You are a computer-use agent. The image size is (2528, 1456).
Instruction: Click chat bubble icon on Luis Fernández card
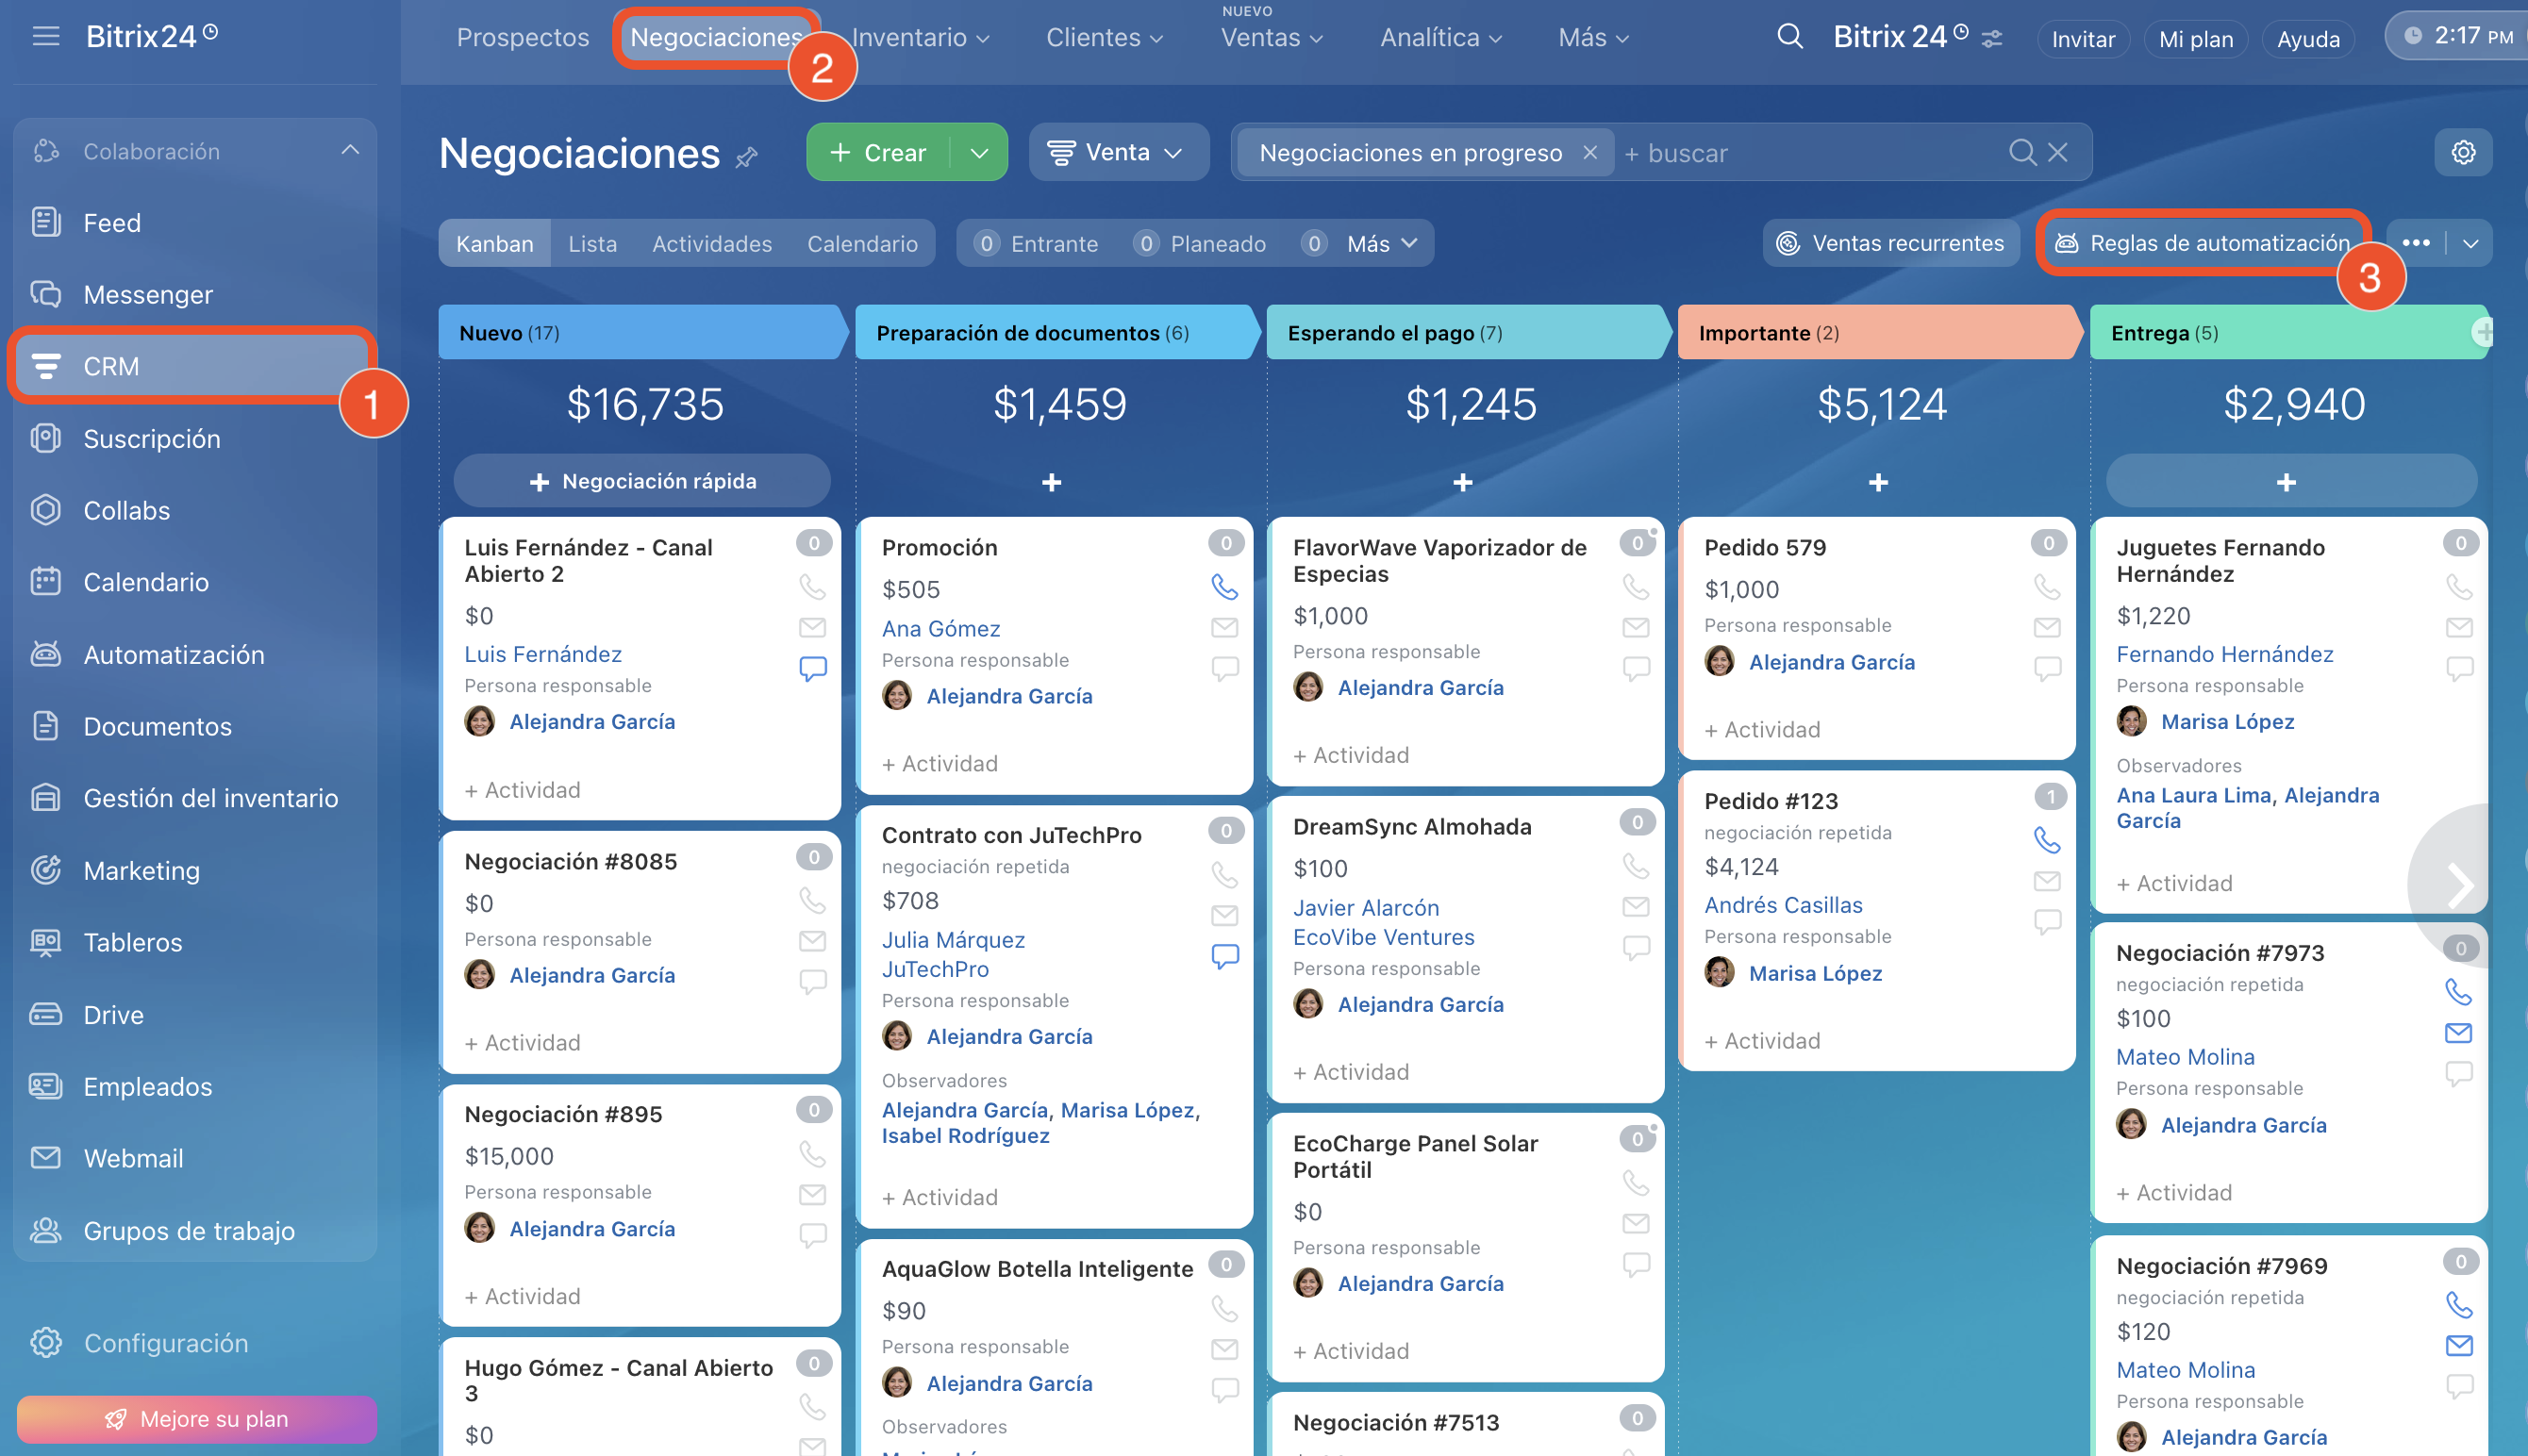click(x=812, y=667)
